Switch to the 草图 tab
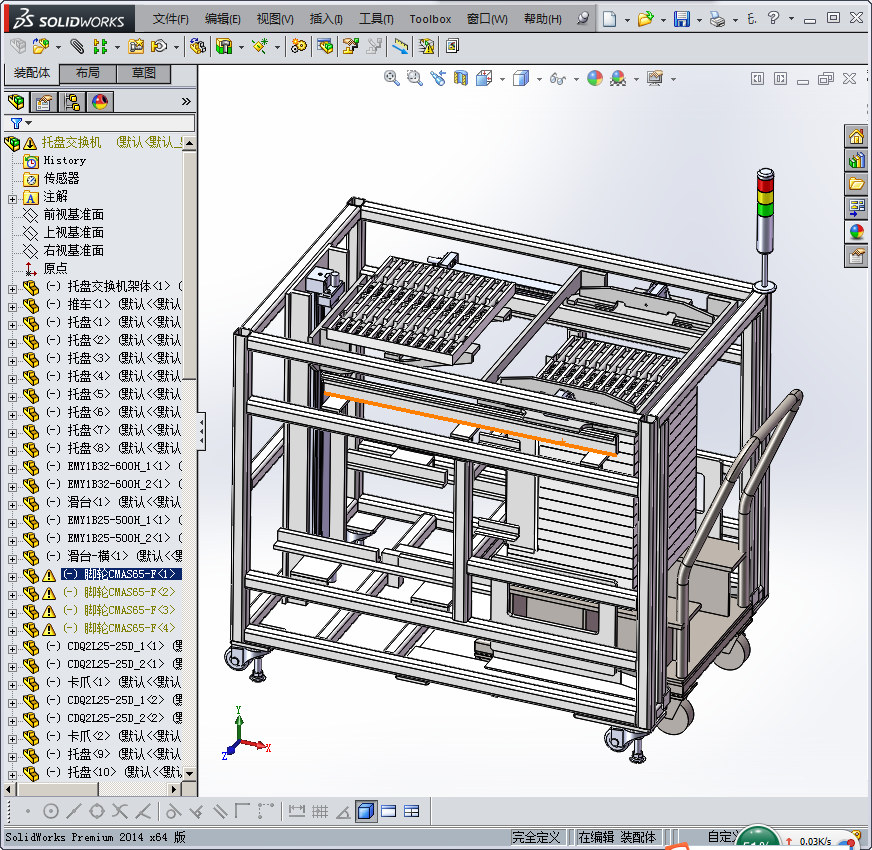The height and width of the screenshot is (850, 872). (x=143, y=74)
